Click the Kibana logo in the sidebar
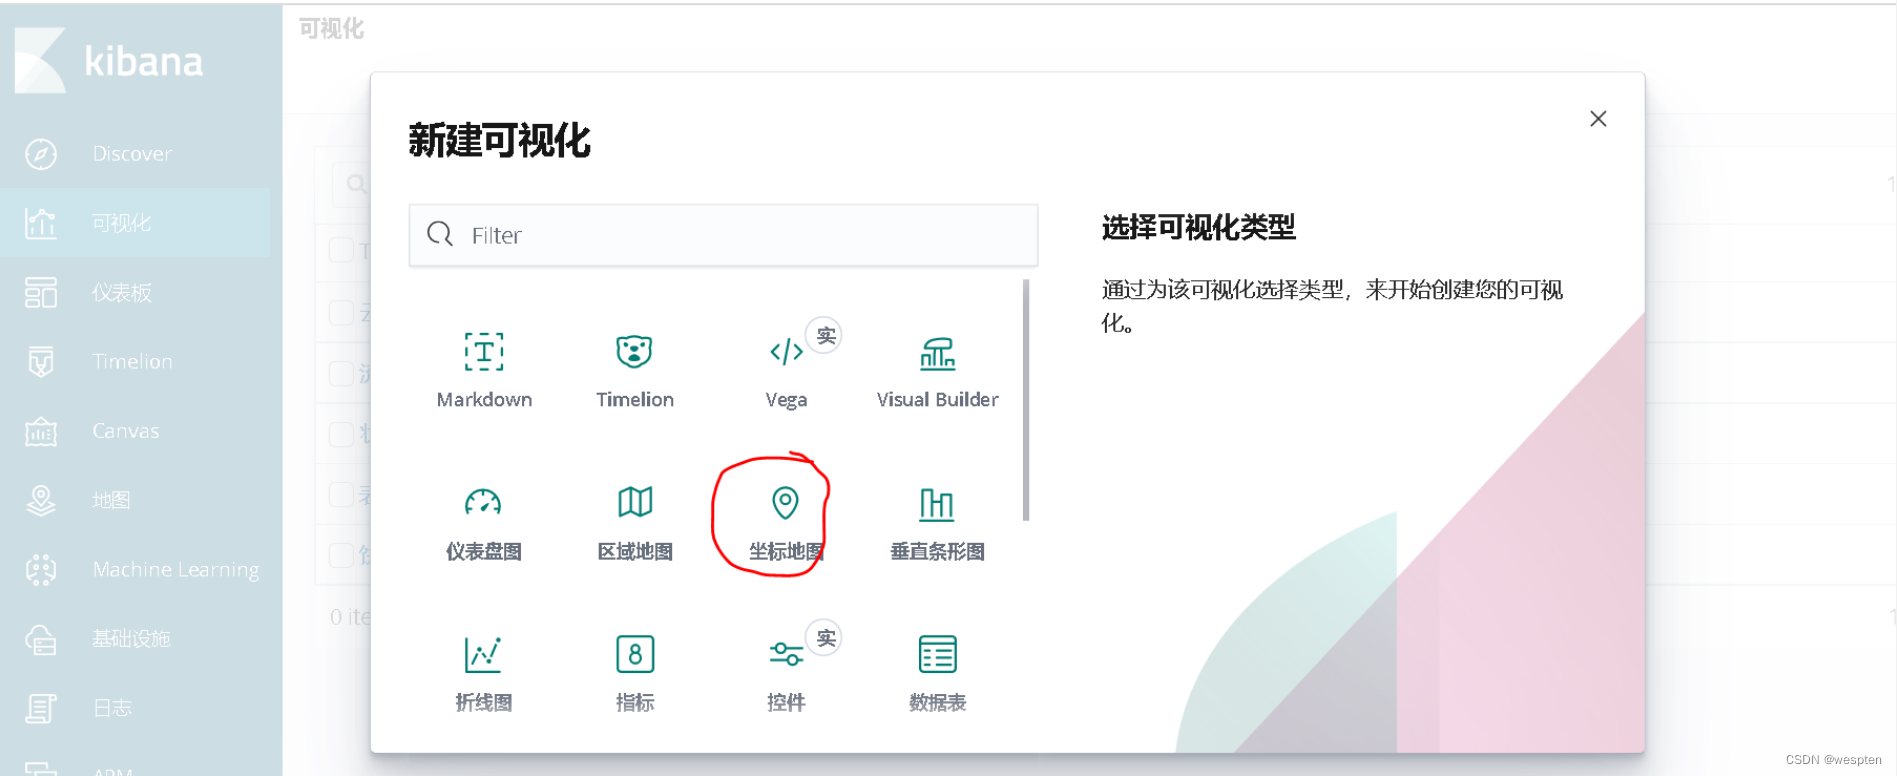Viewport: 1897px width, 776px height. click(x=109, y=60)
